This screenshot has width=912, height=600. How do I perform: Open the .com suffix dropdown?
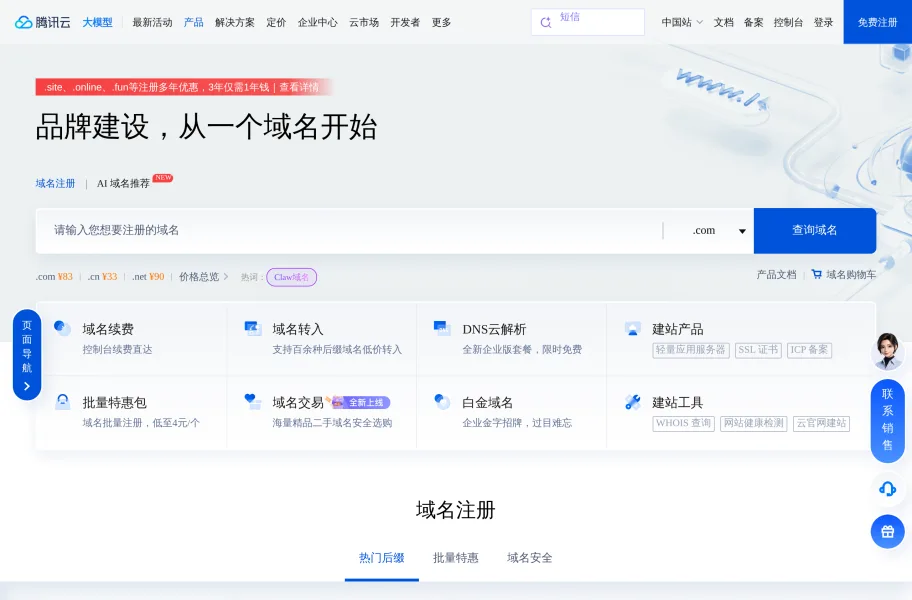click(719, 231)
